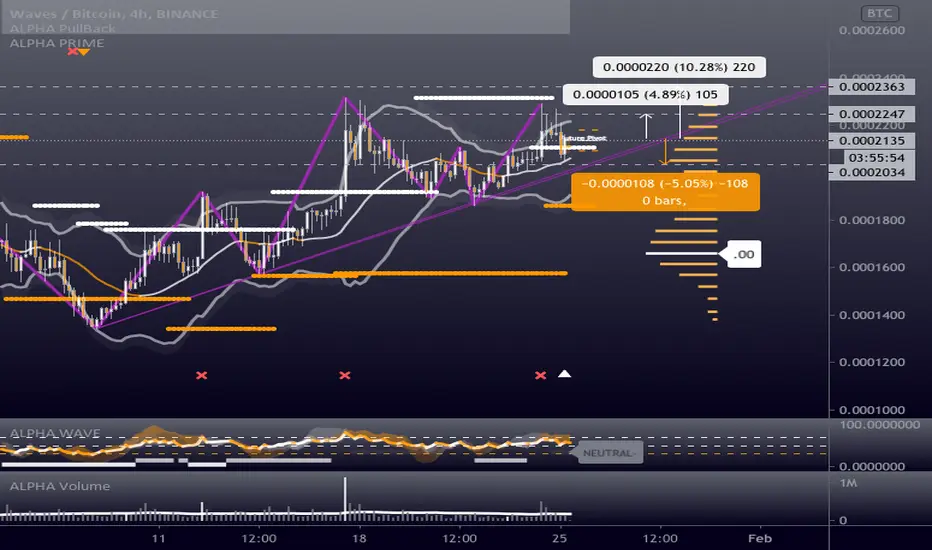Click the 0.0002247 price level tag

click(871, 114)
